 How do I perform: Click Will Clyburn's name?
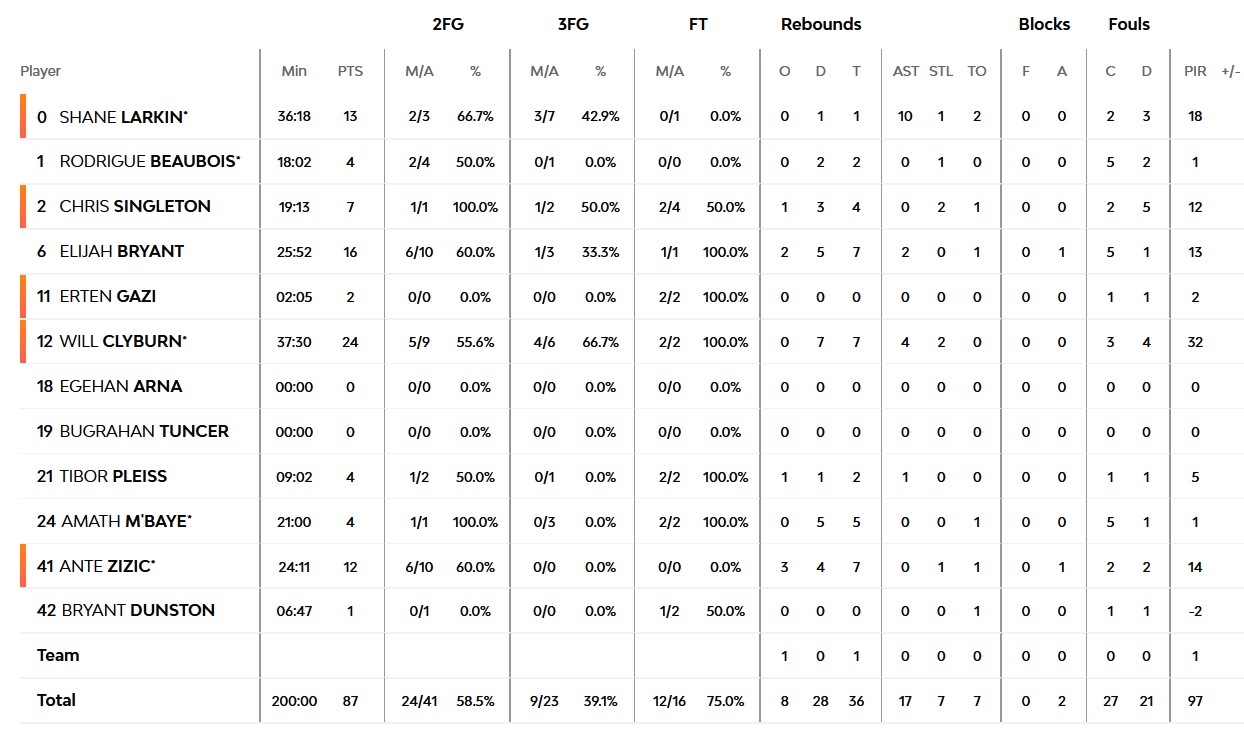click(122, 342)
